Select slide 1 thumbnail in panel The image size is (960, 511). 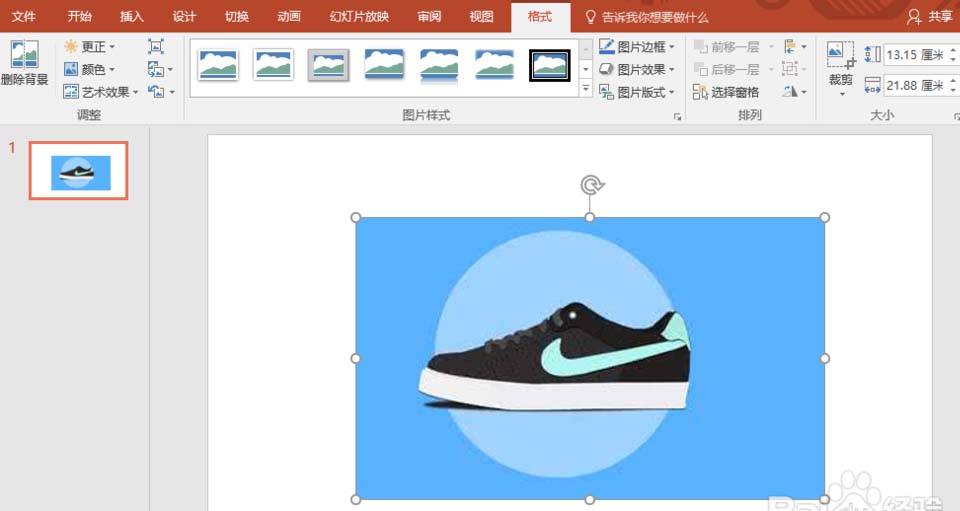[78, 171]
